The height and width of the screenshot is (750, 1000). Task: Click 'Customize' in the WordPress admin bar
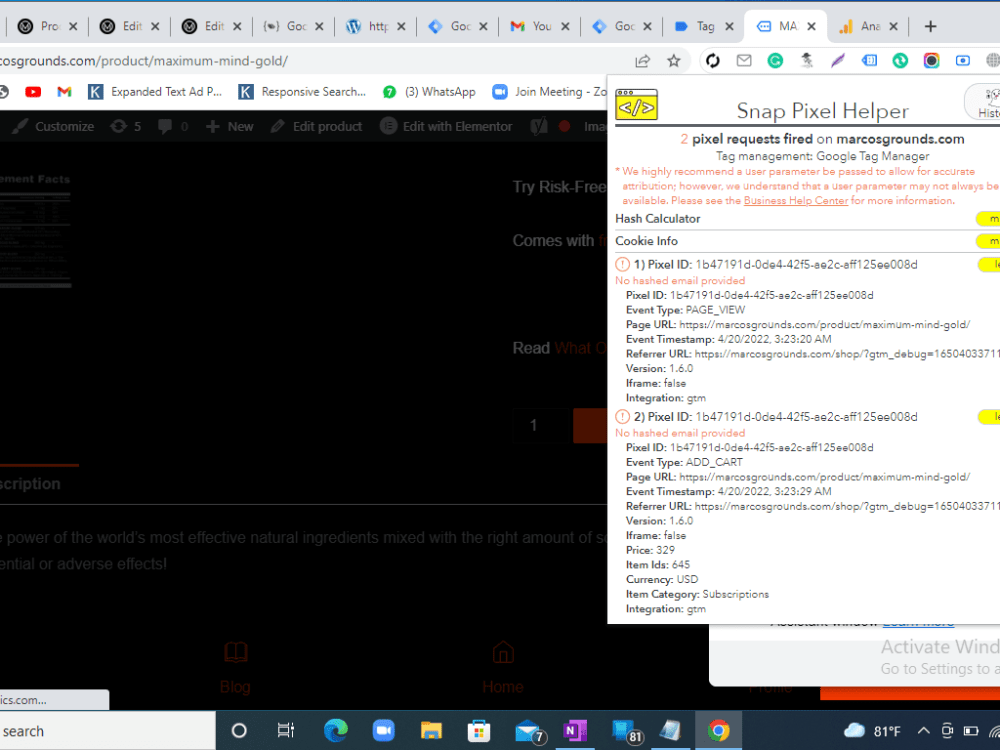(53, 126)
